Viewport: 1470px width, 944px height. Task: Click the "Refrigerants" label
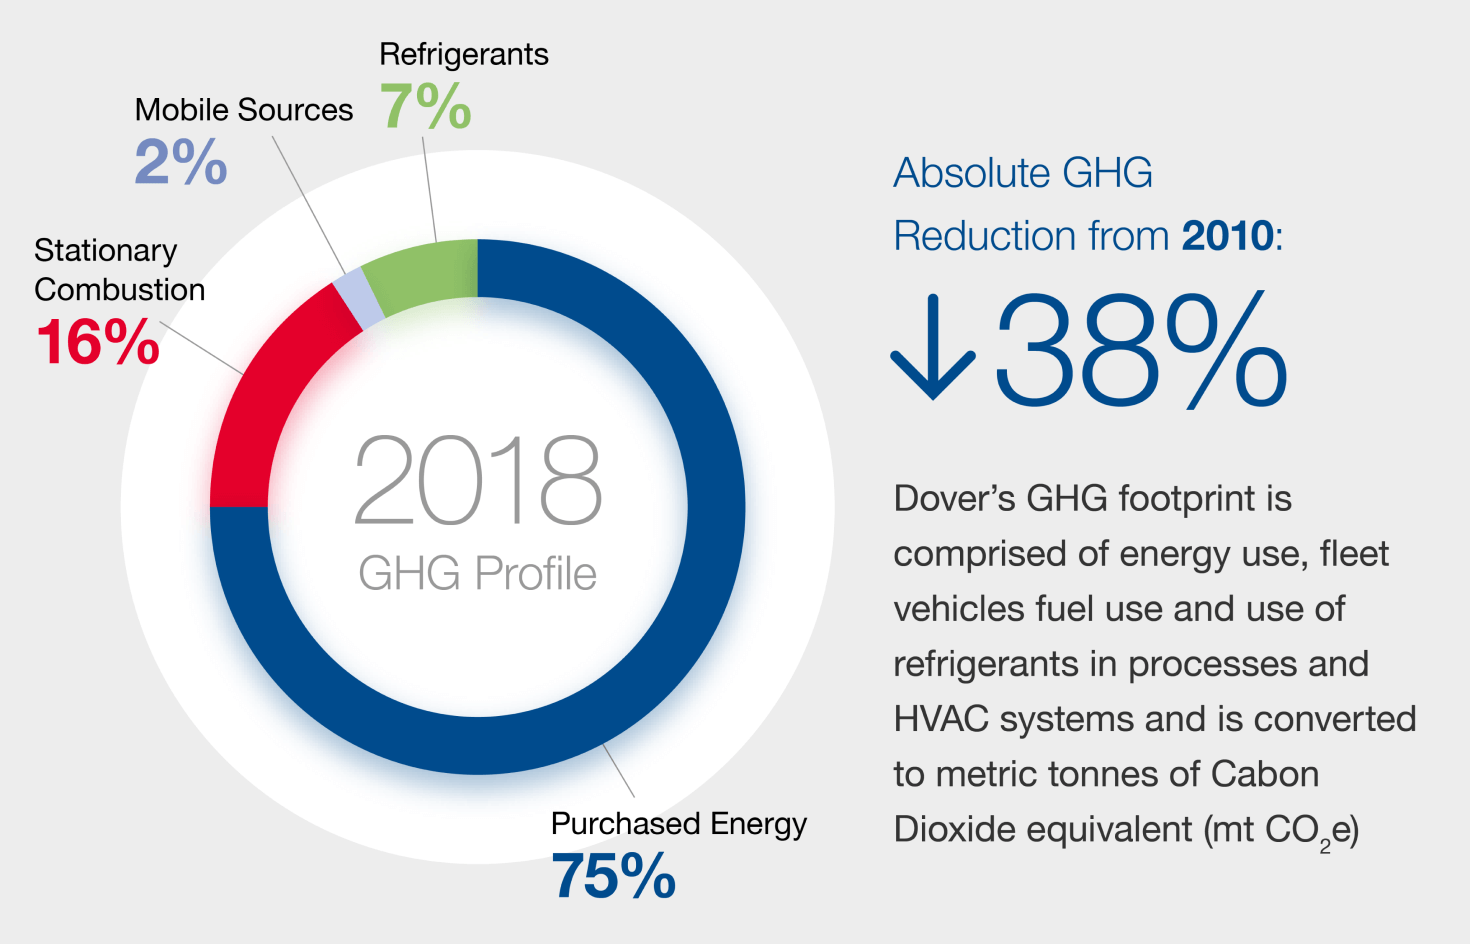point(464,54)
